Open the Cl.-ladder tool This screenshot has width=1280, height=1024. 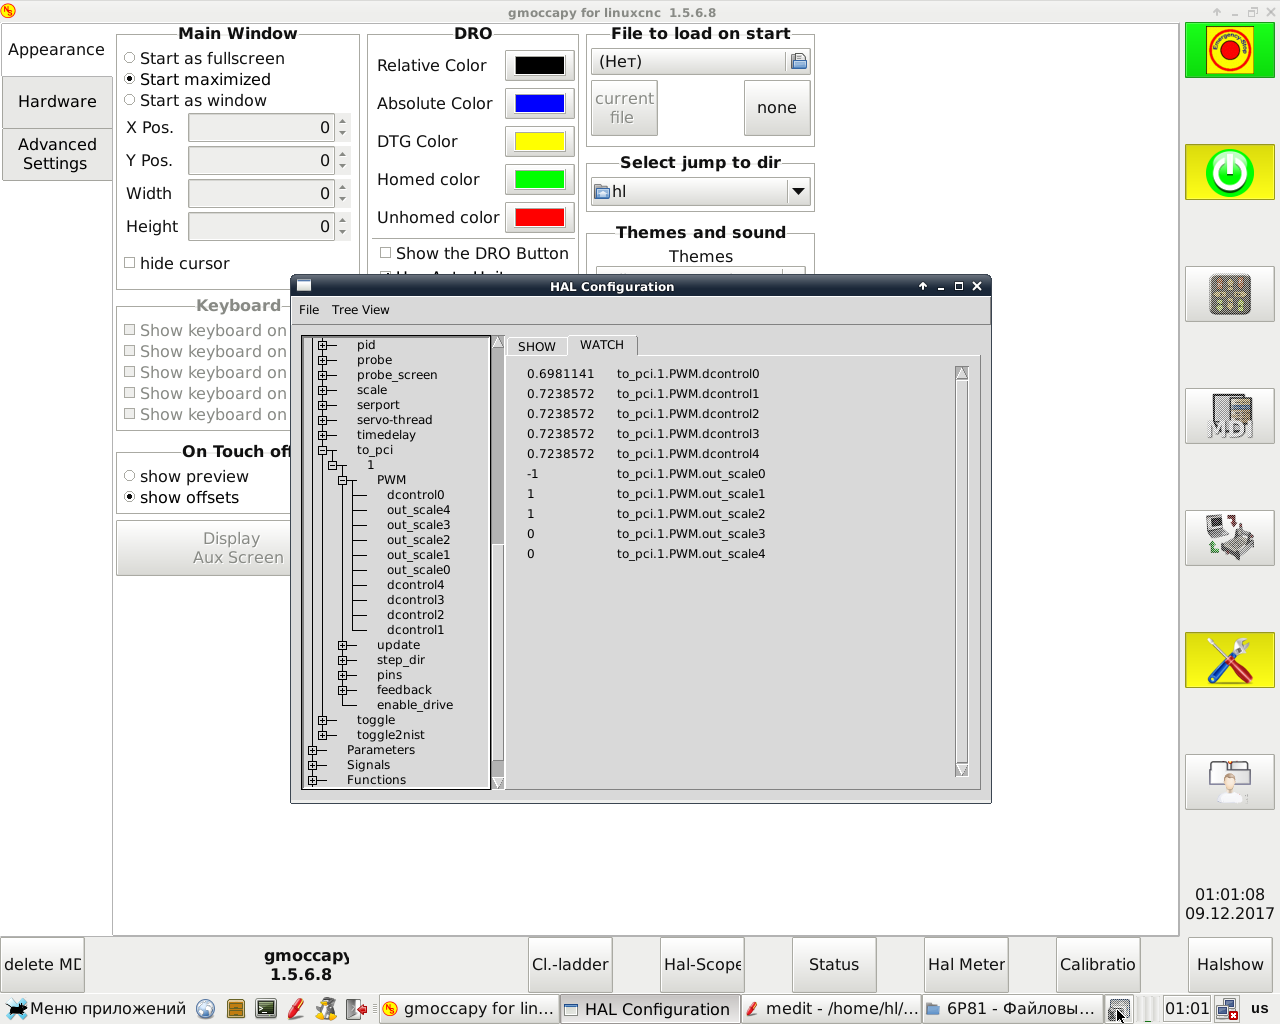click(x=570, y=964)
